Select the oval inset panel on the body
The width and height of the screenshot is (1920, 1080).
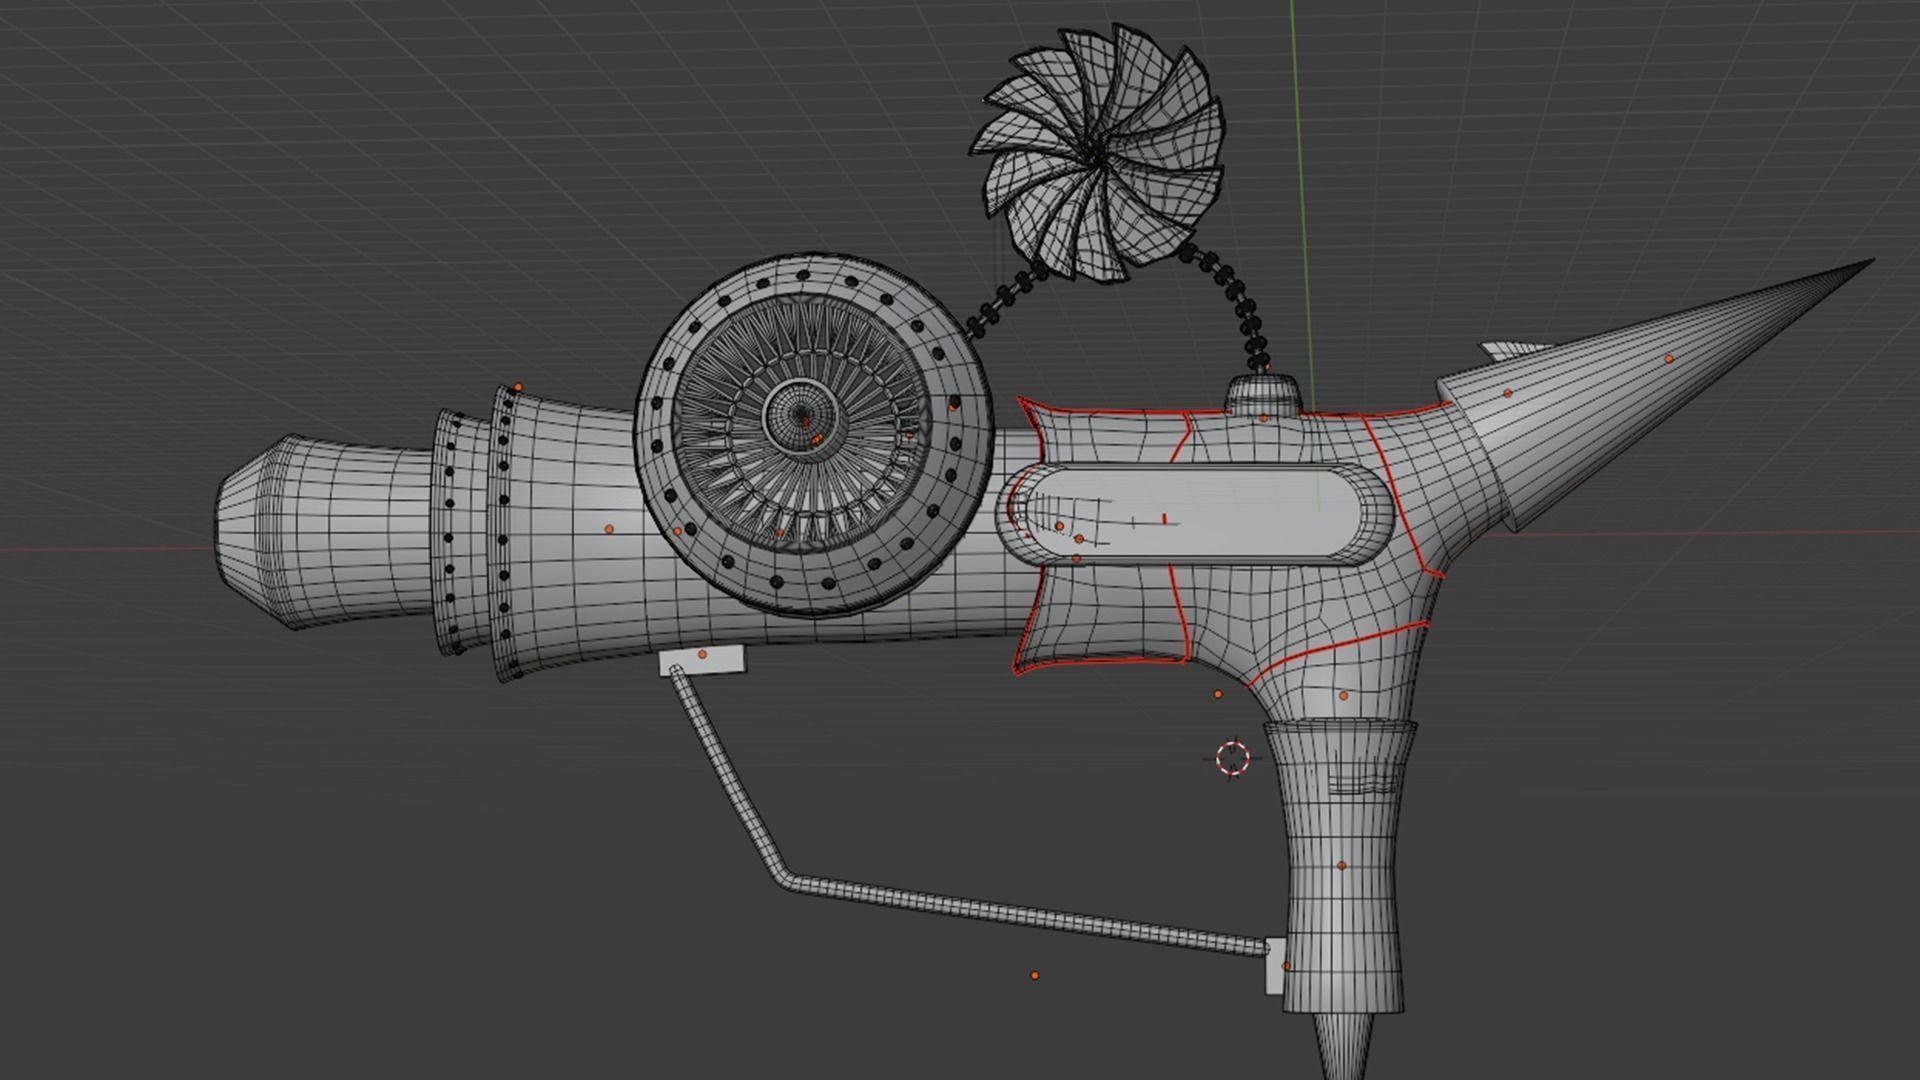pos(1194,513)
